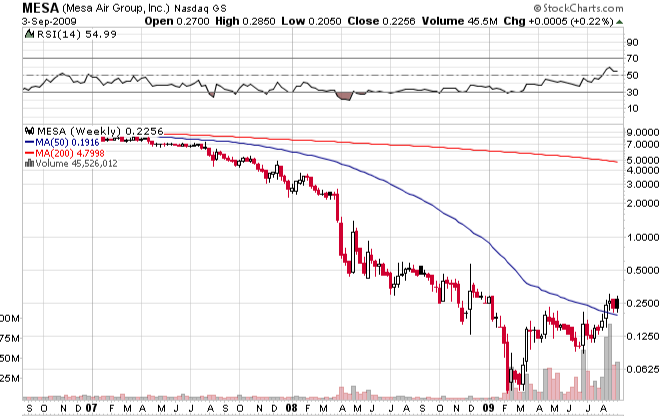Image resolution: width=665 pixels, height=416 pixels.
Task: Click the volume axis label 75M
Action: click(10, 338)
